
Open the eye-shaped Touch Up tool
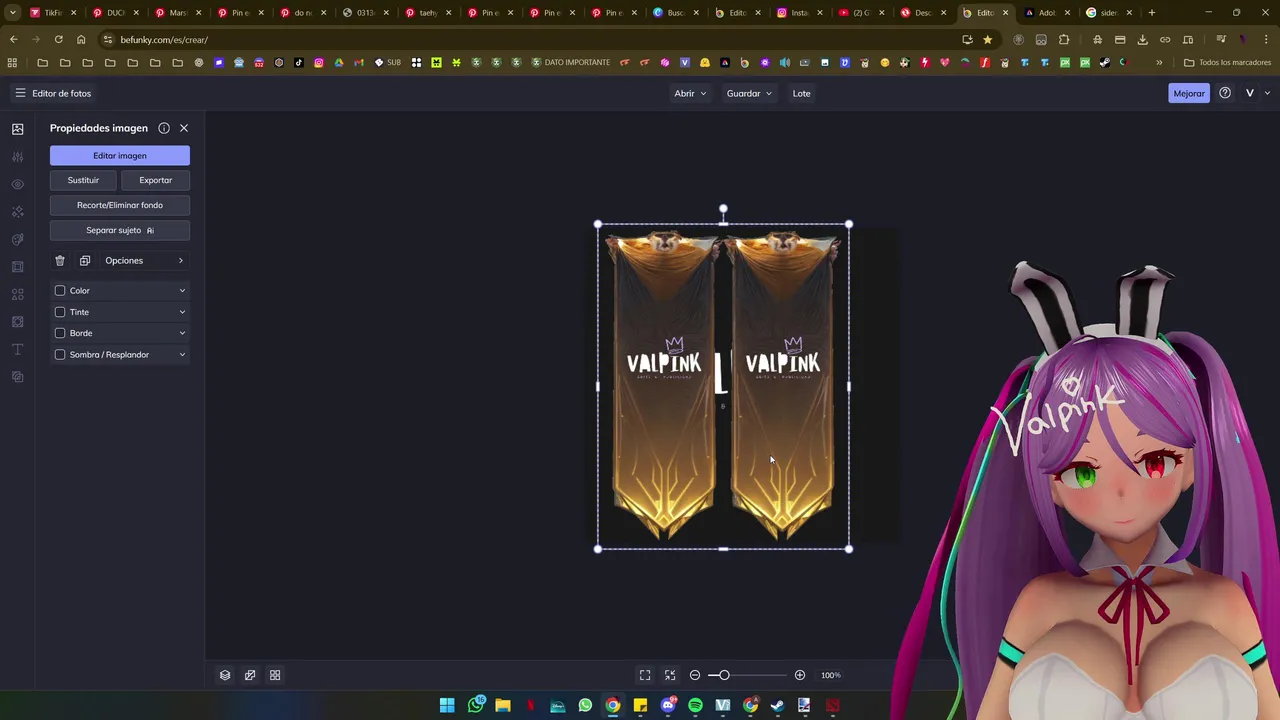[17, 184]
